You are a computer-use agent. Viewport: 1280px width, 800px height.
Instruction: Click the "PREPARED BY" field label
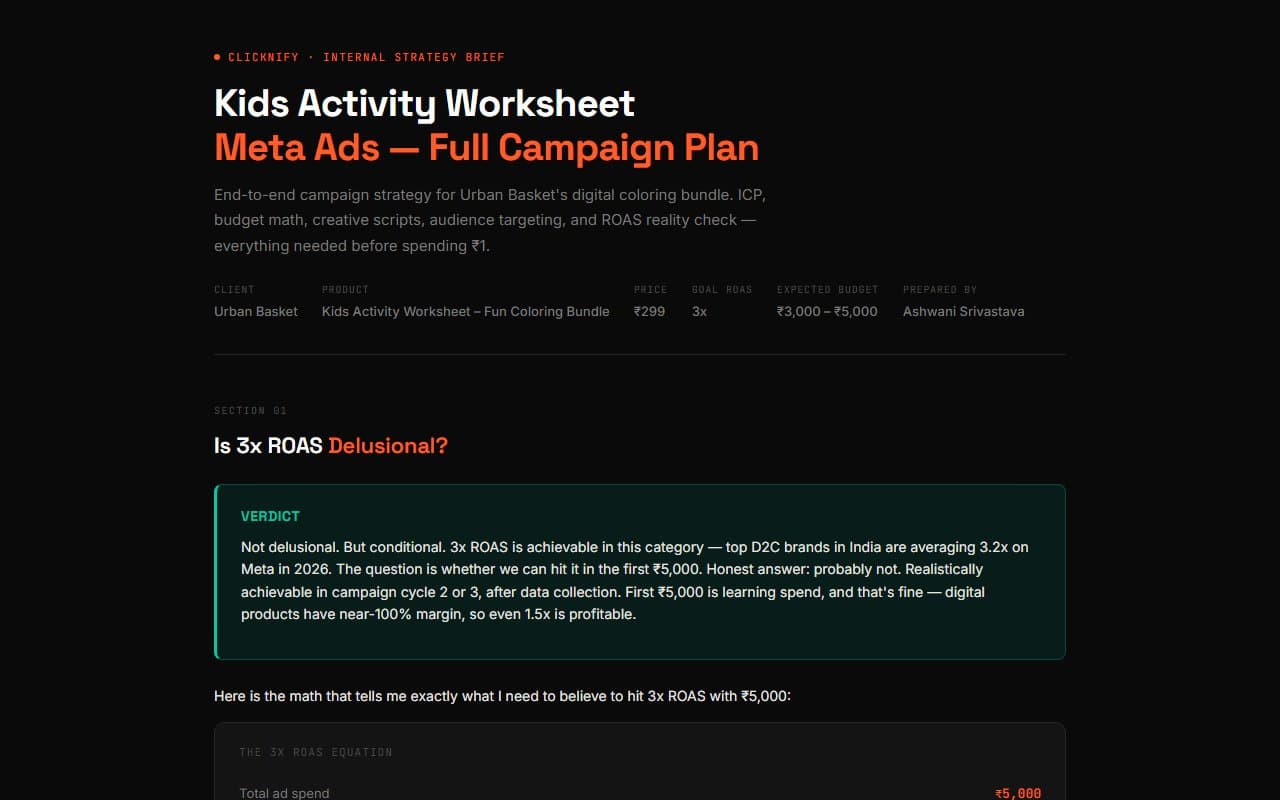click(940, 290)
